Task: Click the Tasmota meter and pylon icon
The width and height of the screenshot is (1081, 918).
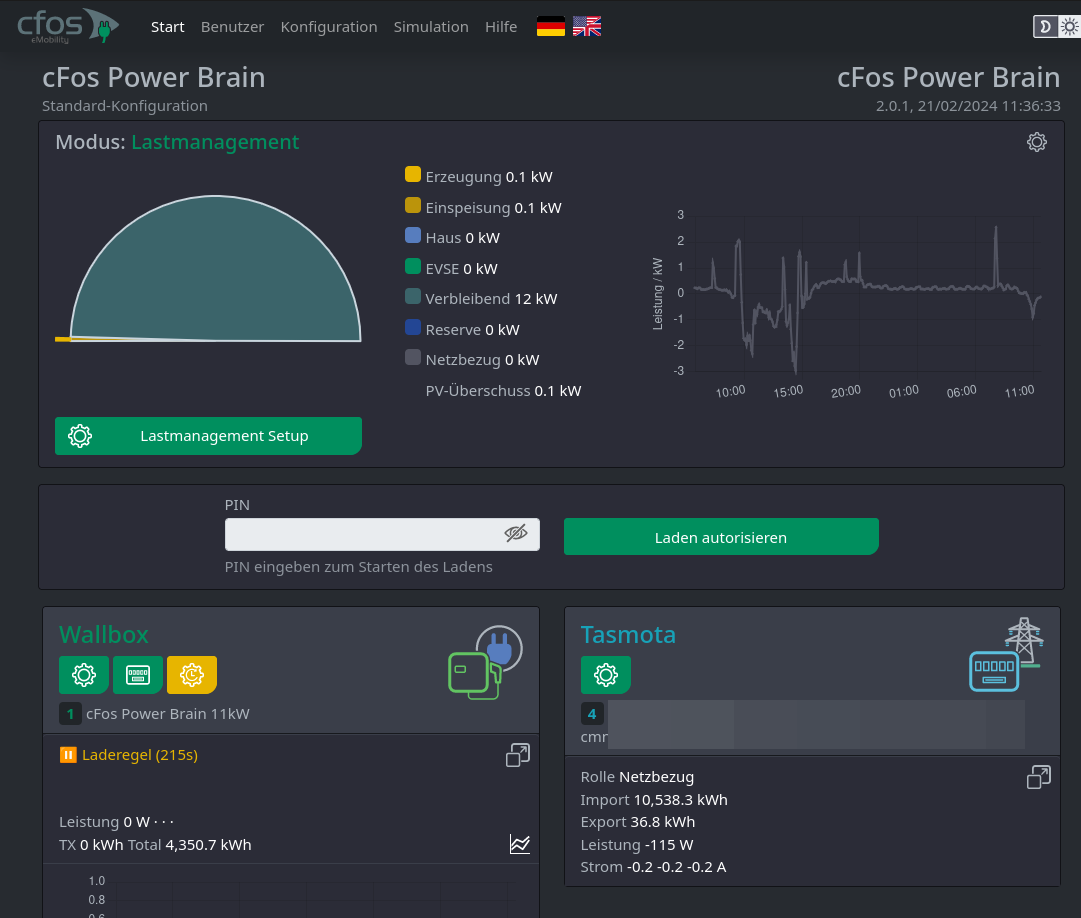Action: click(x=1006, y=654)
